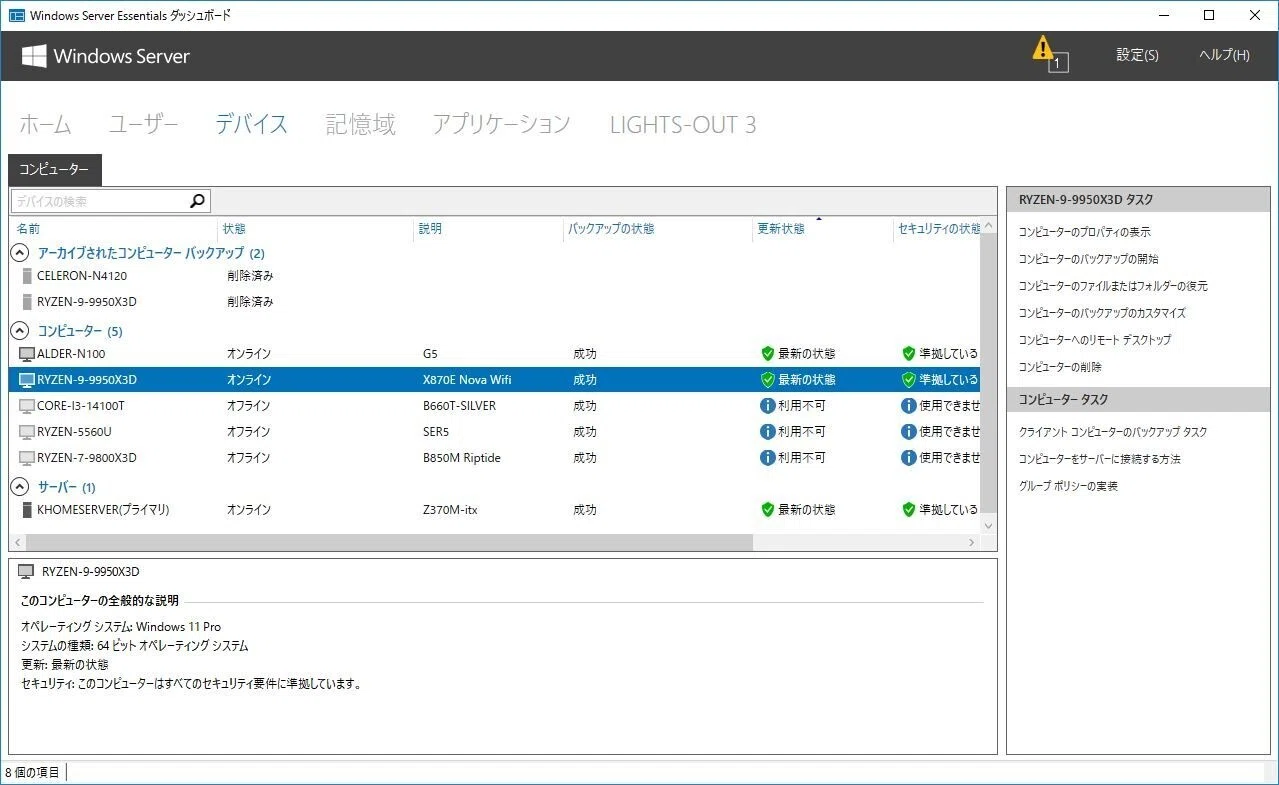Open 設定(S) in the header

click(x=1137, y=55)
